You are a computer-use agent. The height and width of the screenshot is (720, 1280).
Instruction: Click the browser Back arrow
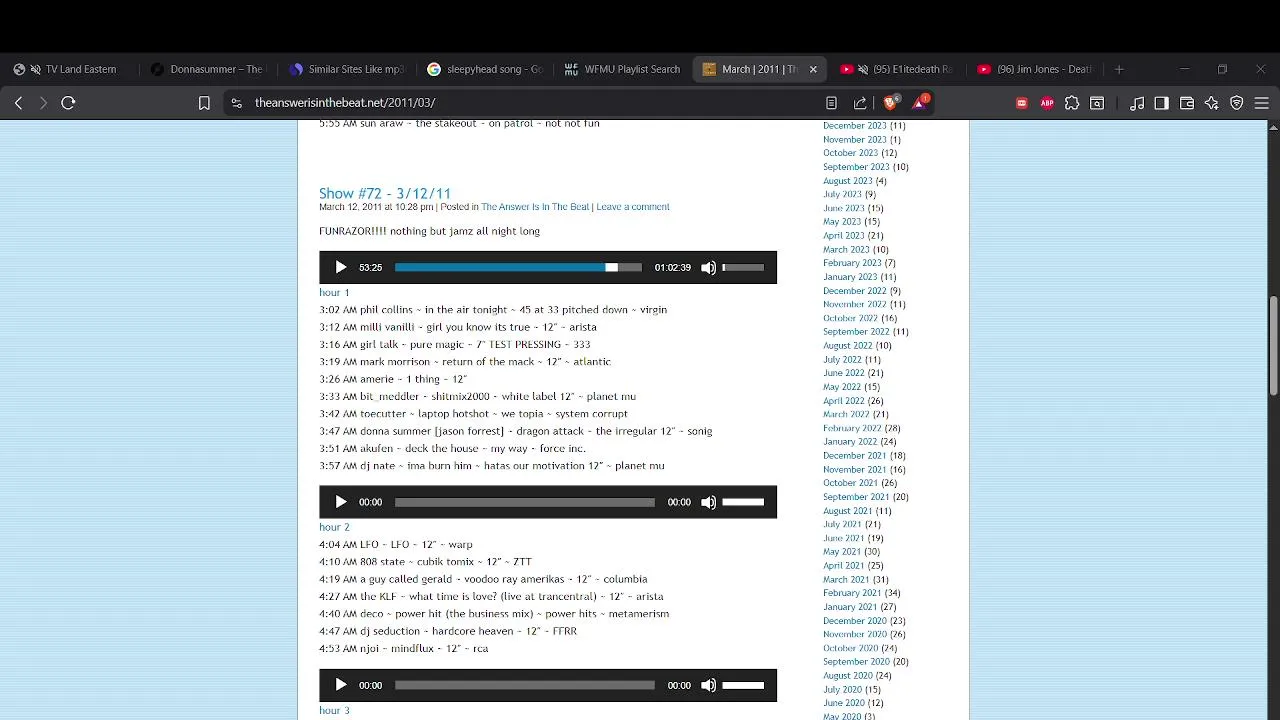18,103
